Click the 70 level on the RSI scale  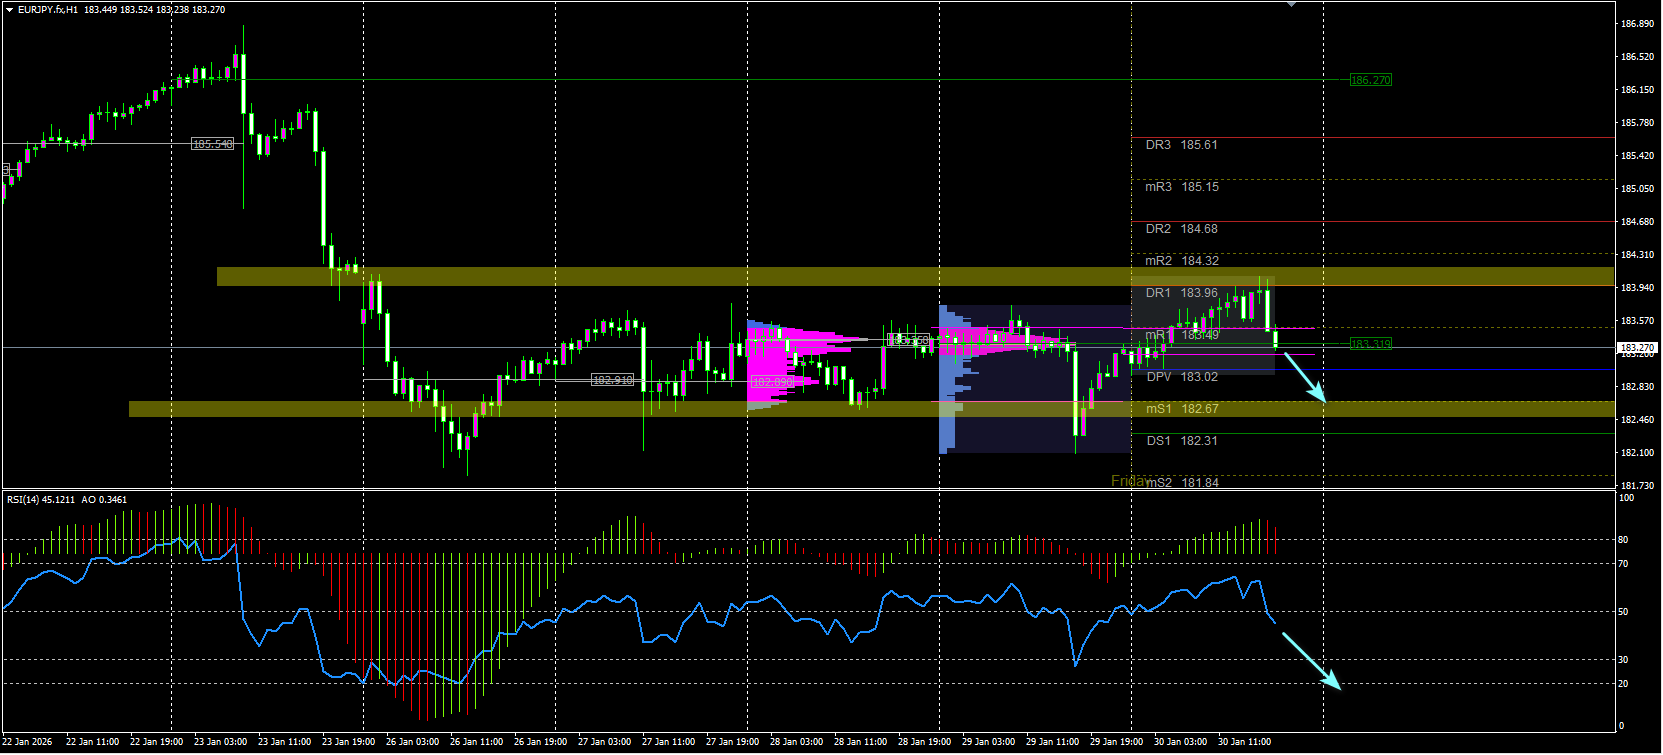tap(1624, 564)
